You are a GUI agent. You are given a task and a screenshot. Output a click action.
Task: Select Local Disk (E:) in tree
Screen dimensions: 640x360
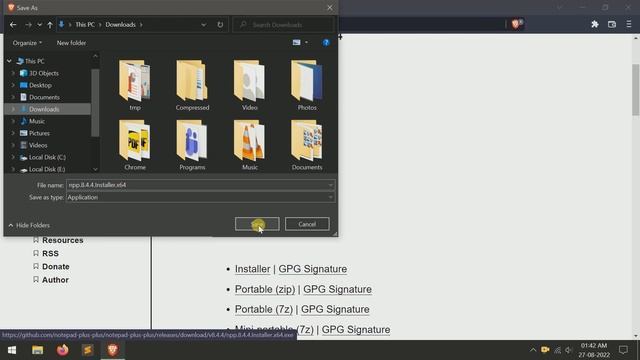(x=47, y=169)
